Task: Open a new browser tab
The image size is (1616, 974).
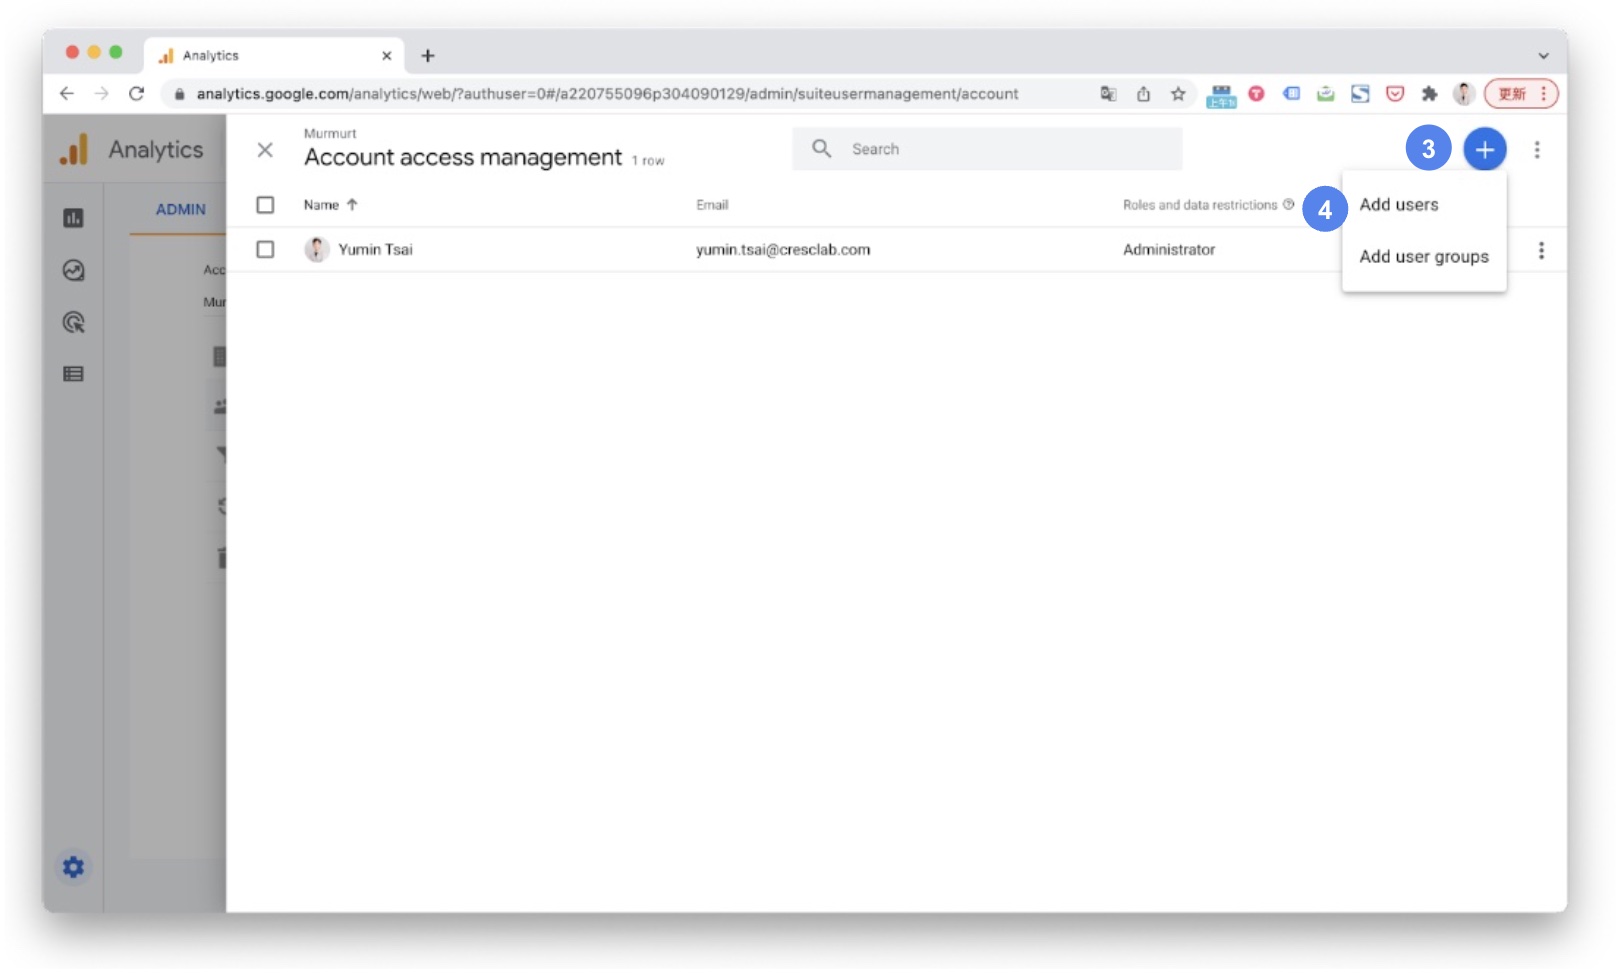Action: (x=428, y=56)
